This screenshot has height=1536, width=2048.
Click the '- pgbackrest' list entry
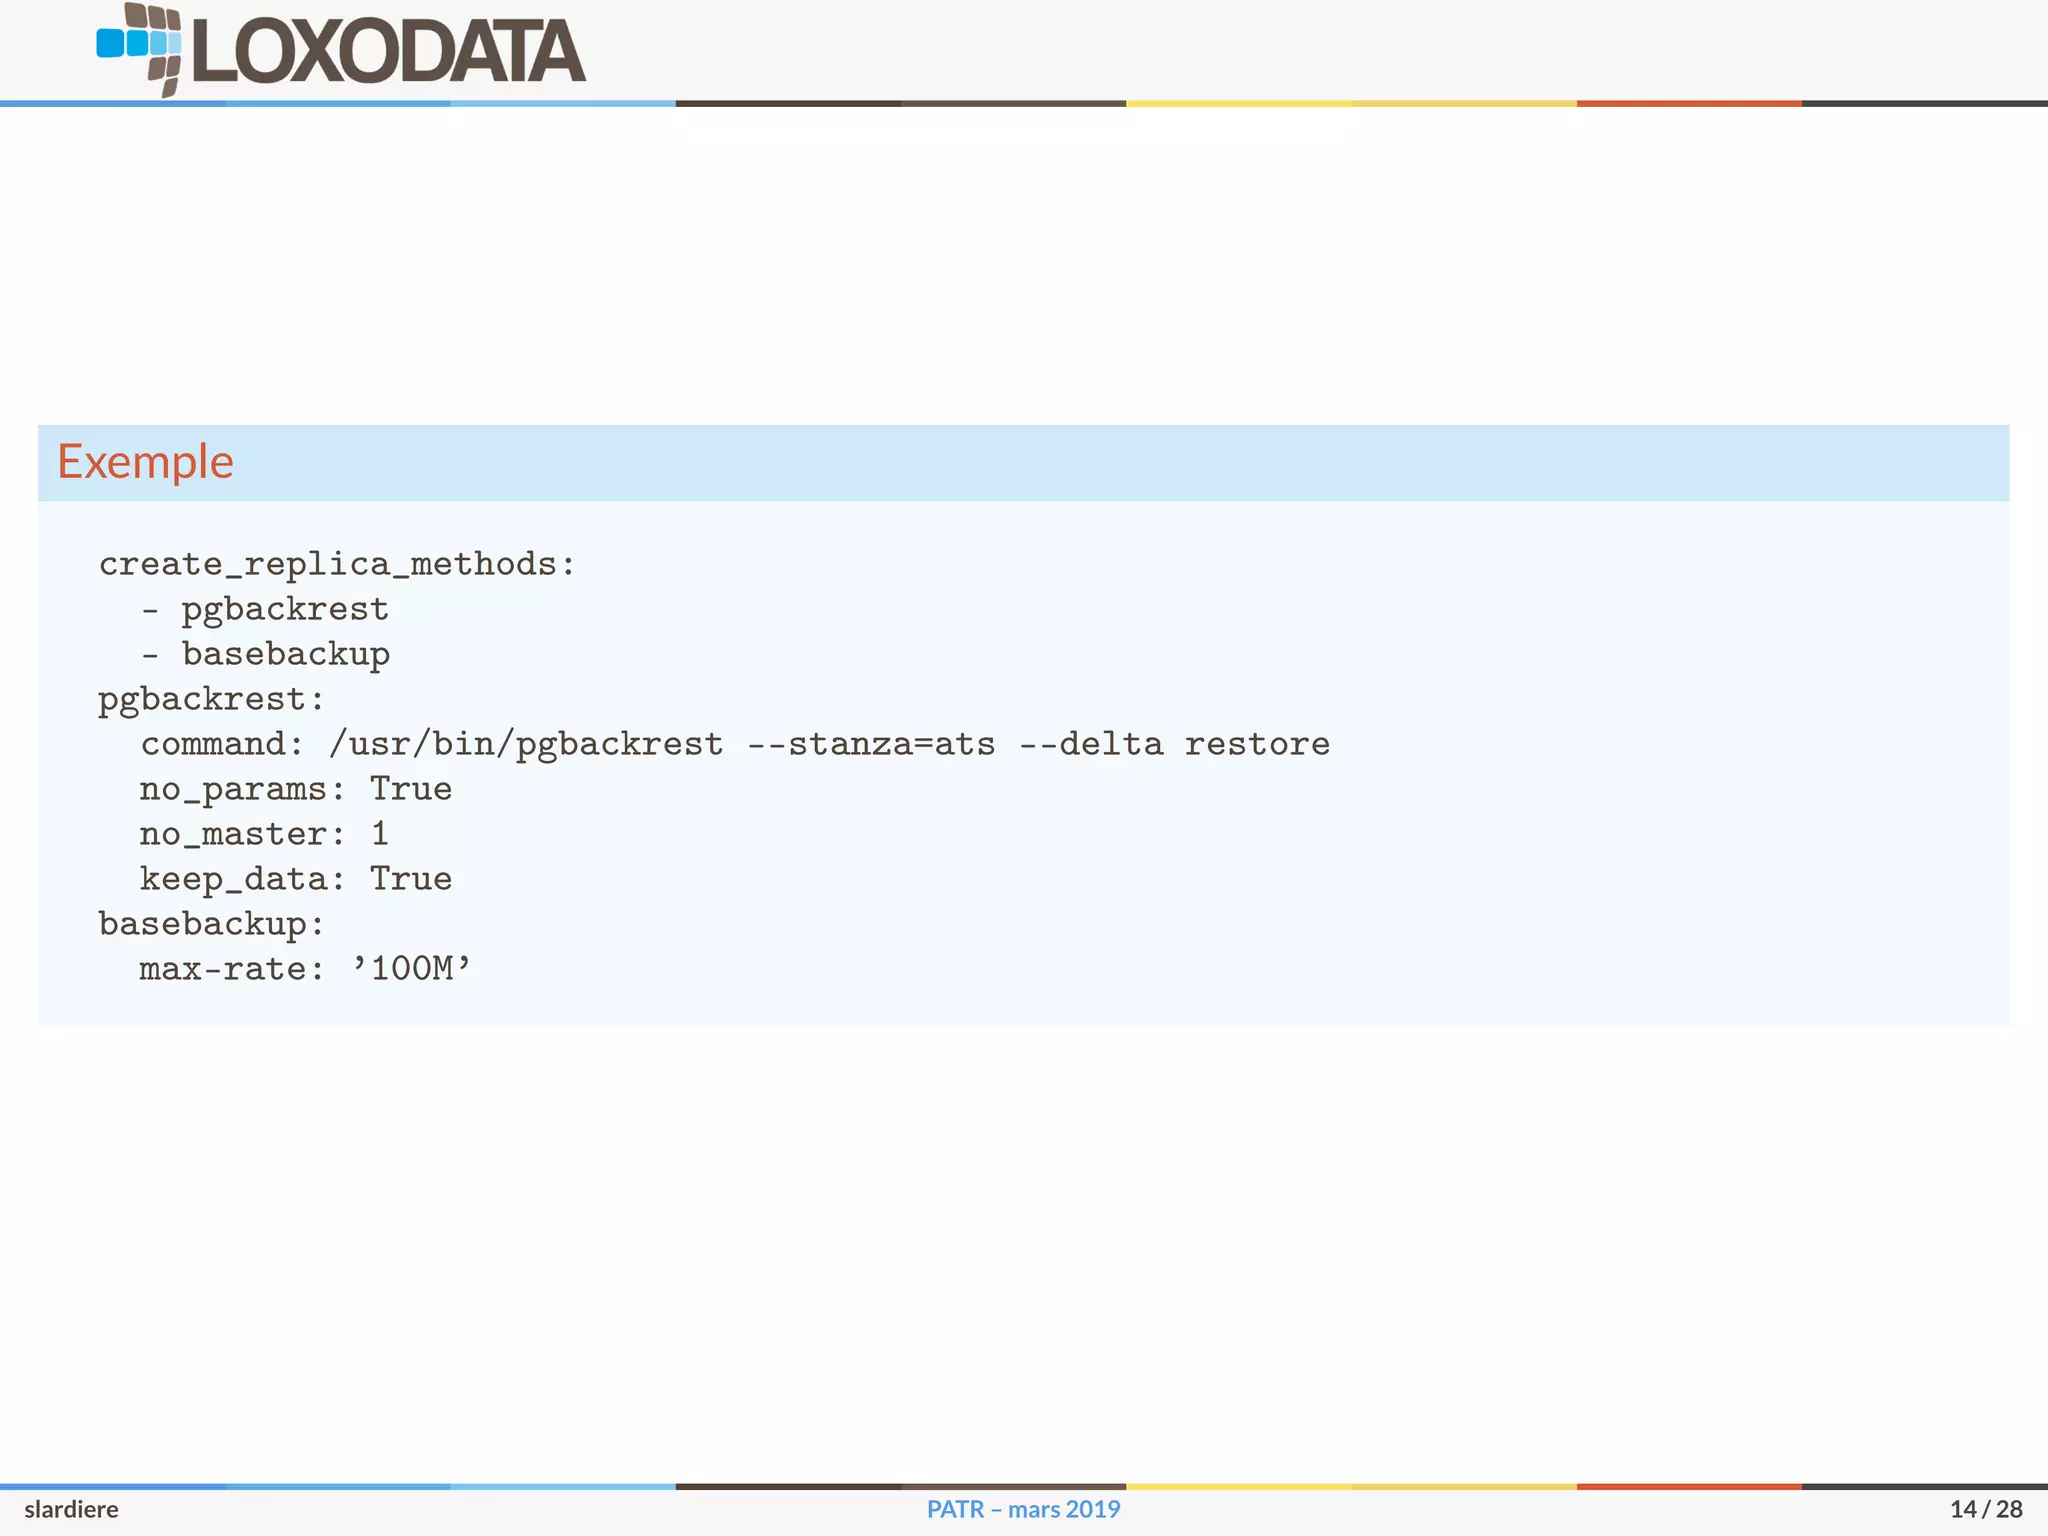tap(265, 609)
